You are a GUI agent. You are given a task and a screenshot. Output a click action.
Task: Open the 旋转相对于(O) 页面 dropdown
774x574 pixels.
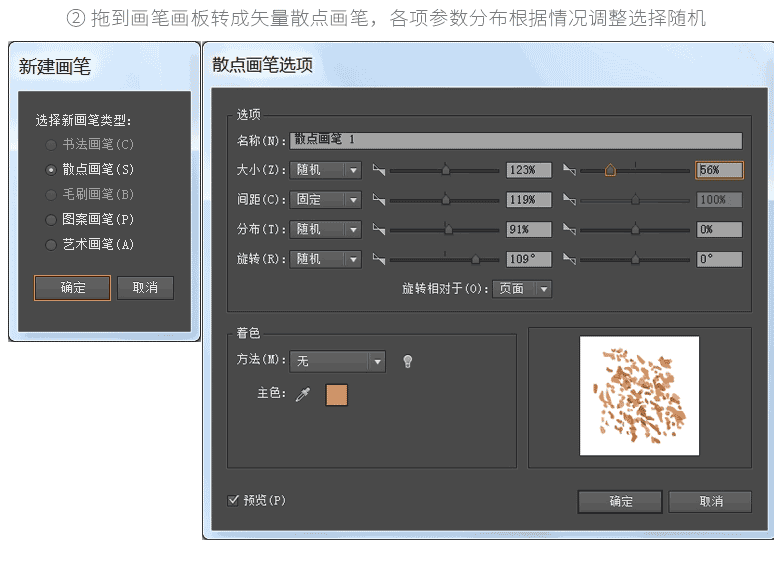pos(522,289)
